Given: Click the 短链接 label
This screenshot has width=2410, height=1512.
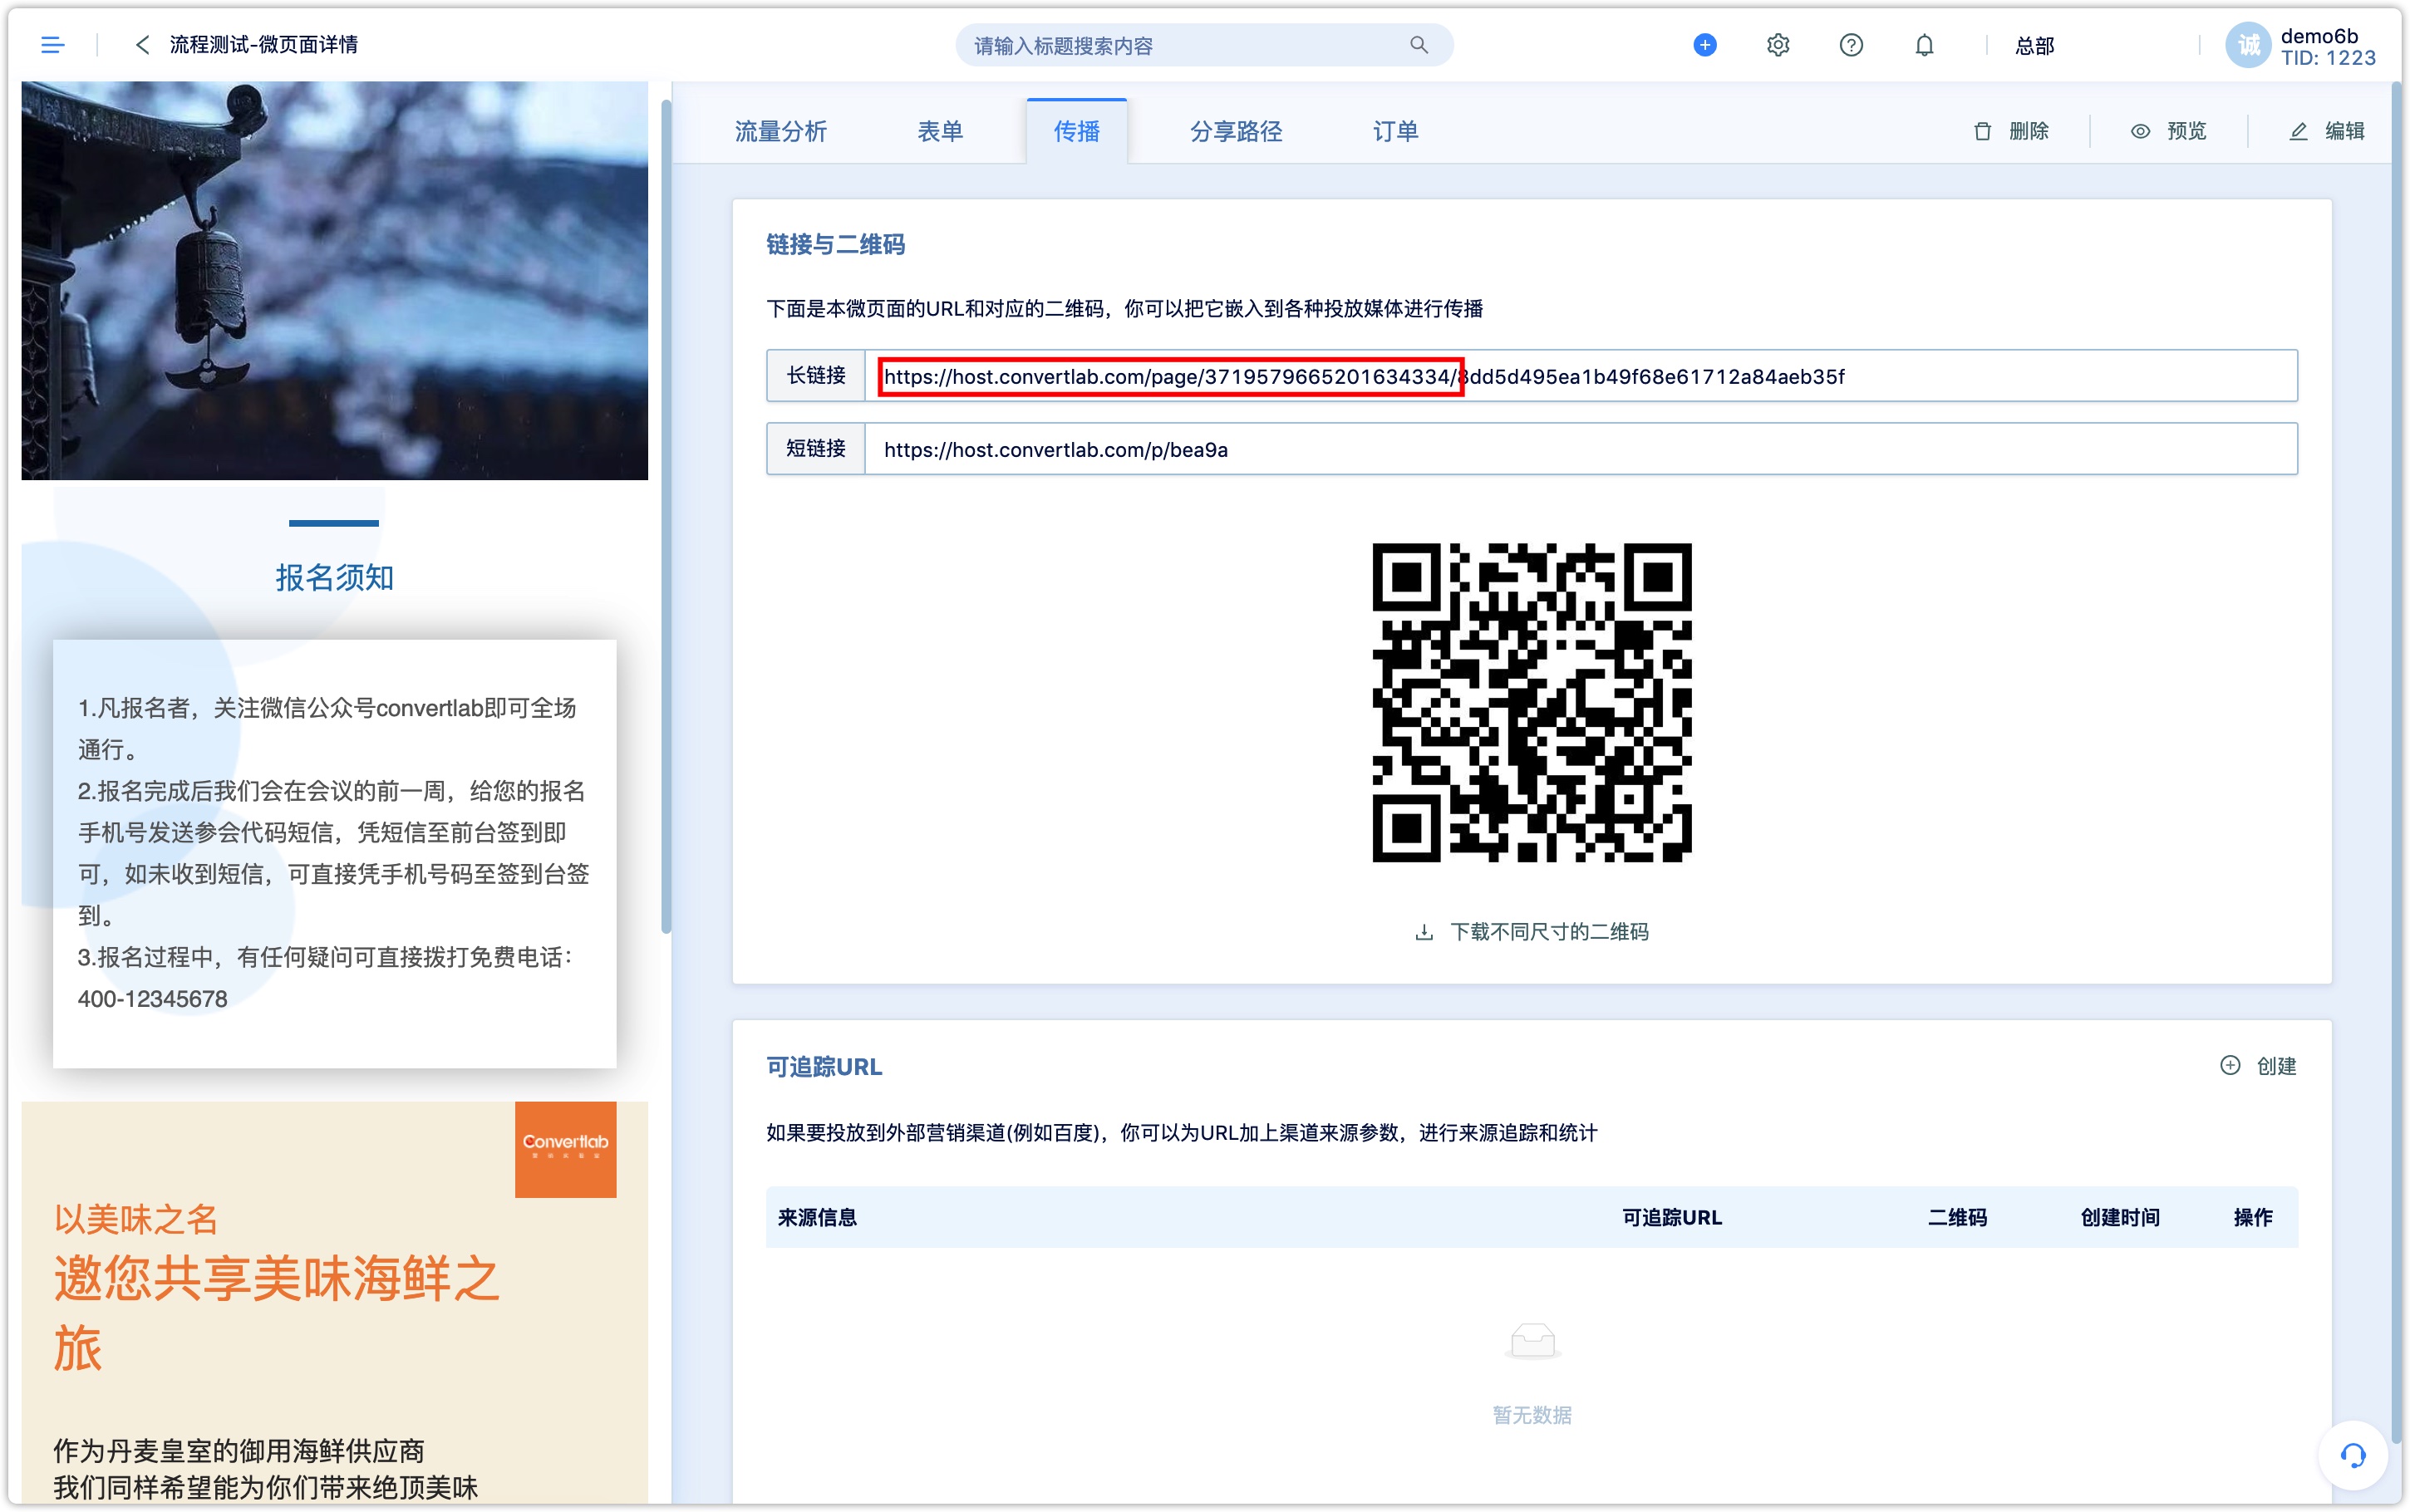Looking at the screenshot, I should [x=815, y=449].
